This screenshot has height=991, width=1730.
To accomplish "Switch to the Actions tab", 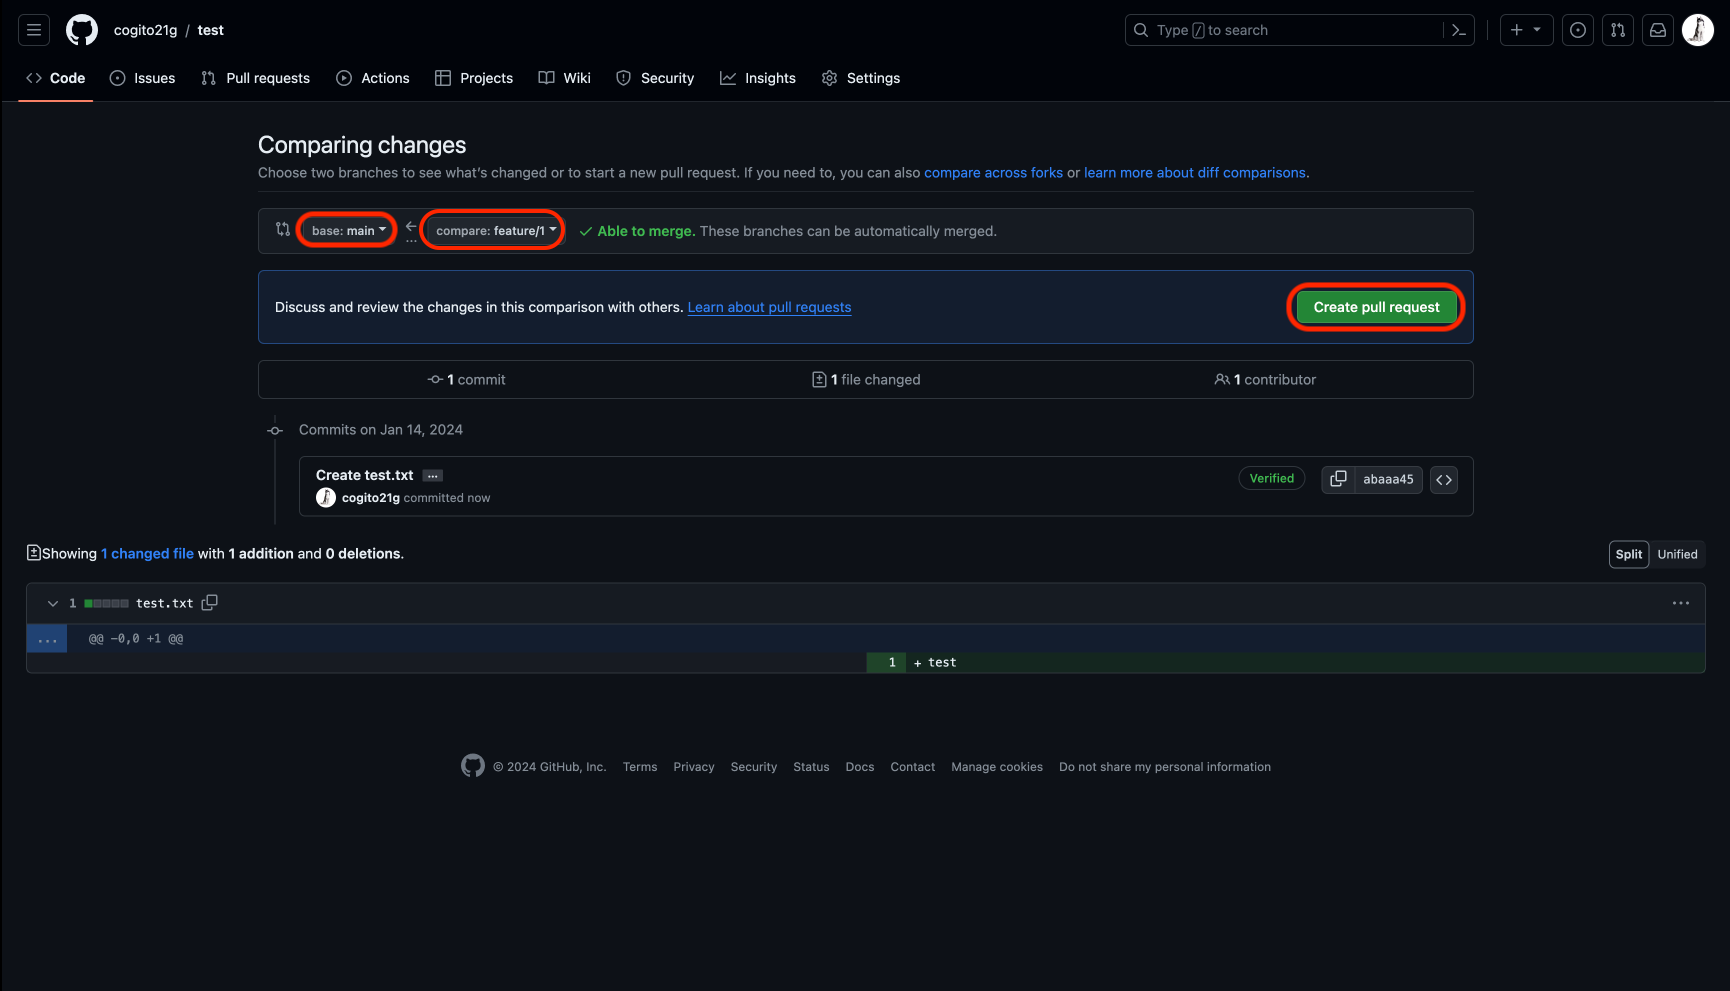I will [373, 78].
